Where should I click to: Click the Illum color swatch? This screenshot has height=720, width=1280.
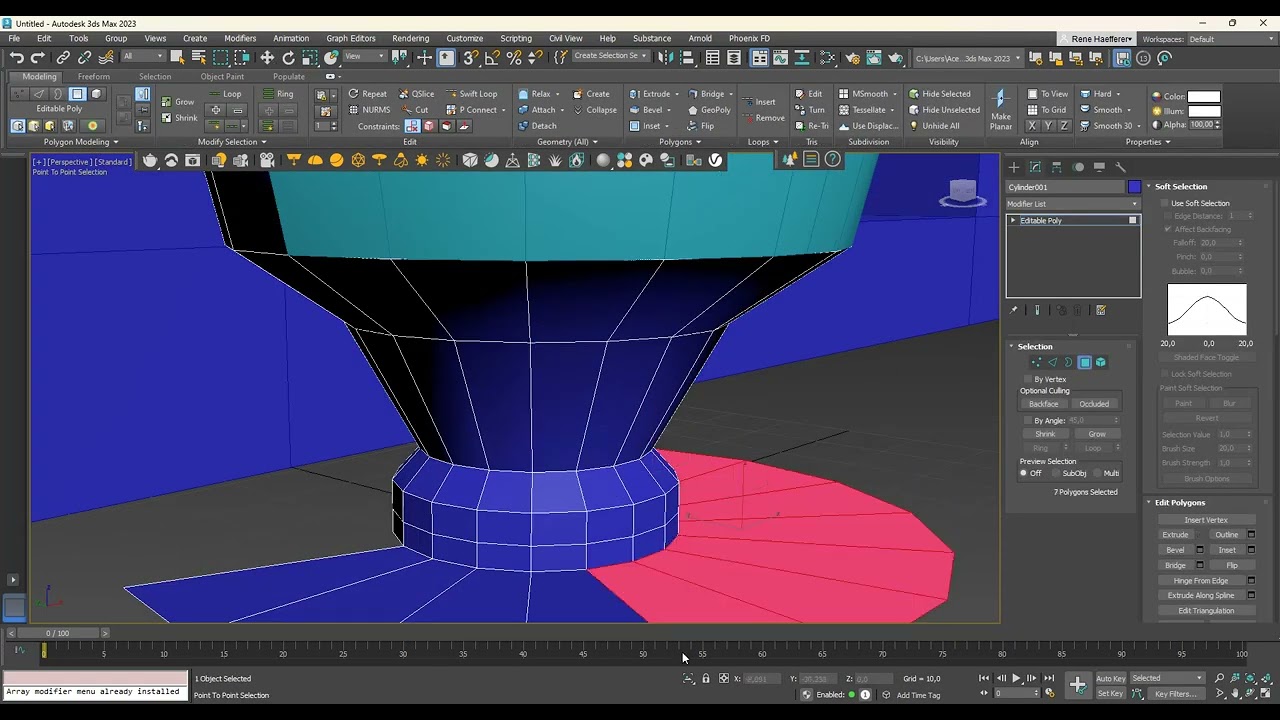(1203, 111)
